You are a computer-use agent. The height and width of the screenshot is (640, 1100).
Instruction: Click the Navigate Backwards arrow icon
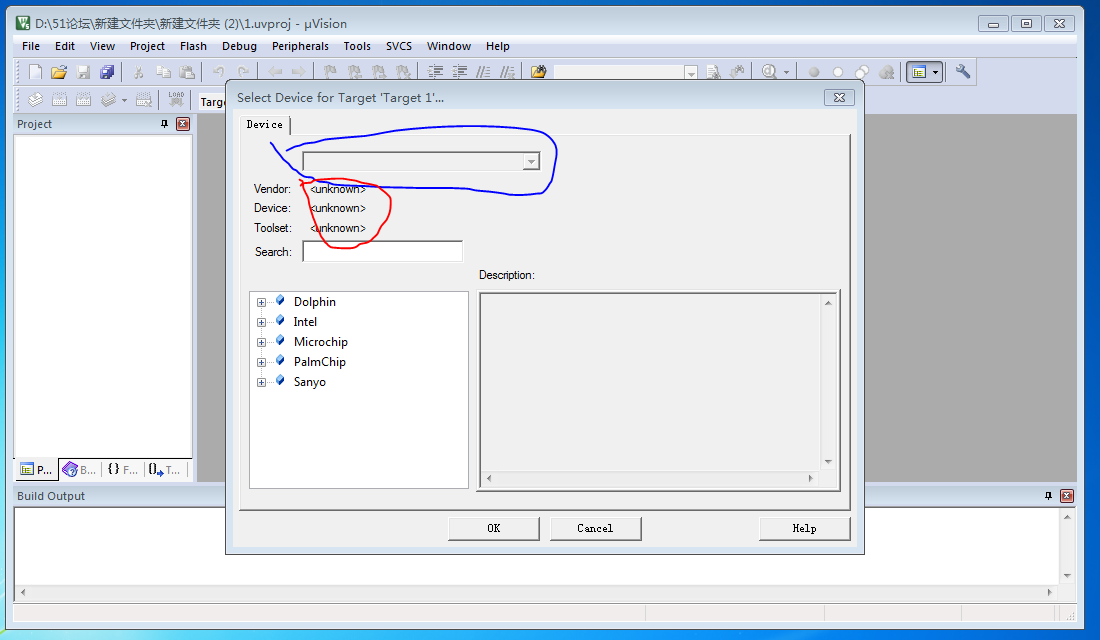[x=275, y=72]
